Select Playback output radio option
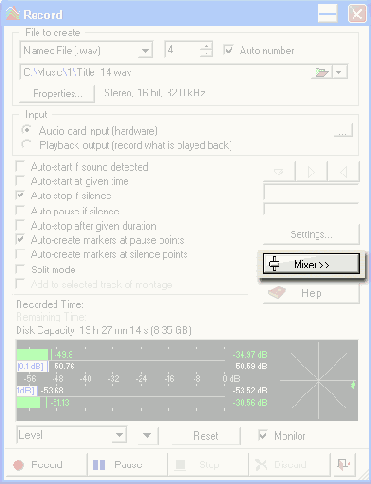The height and width of the screenshot is (484, 371). click(x=26, y=145)
